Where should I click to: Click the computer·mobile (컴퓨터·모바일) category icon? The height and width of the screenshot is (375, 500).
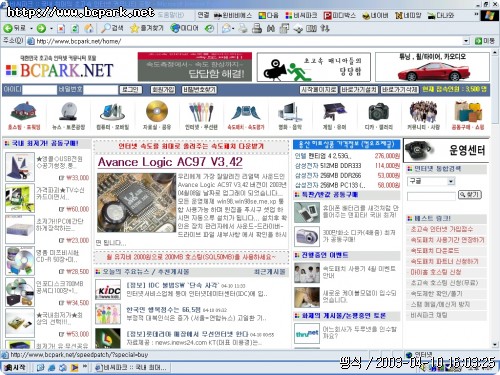tap(113, 112)
